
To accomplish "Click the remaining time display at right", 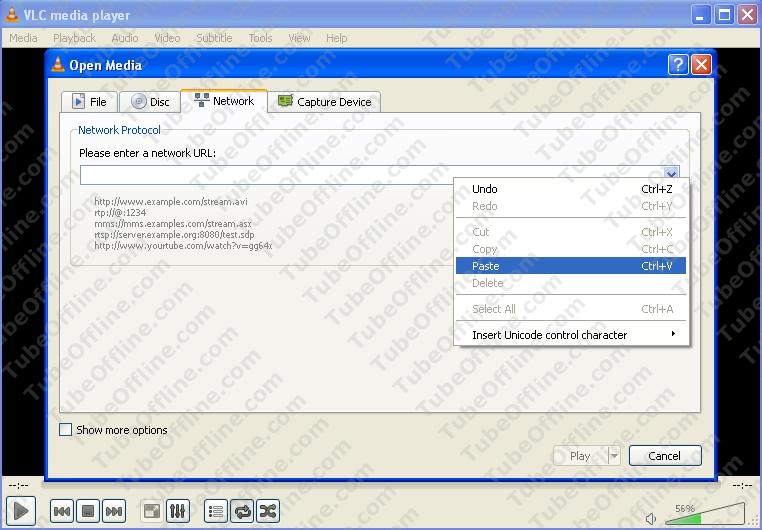I will tap(743, 485).
